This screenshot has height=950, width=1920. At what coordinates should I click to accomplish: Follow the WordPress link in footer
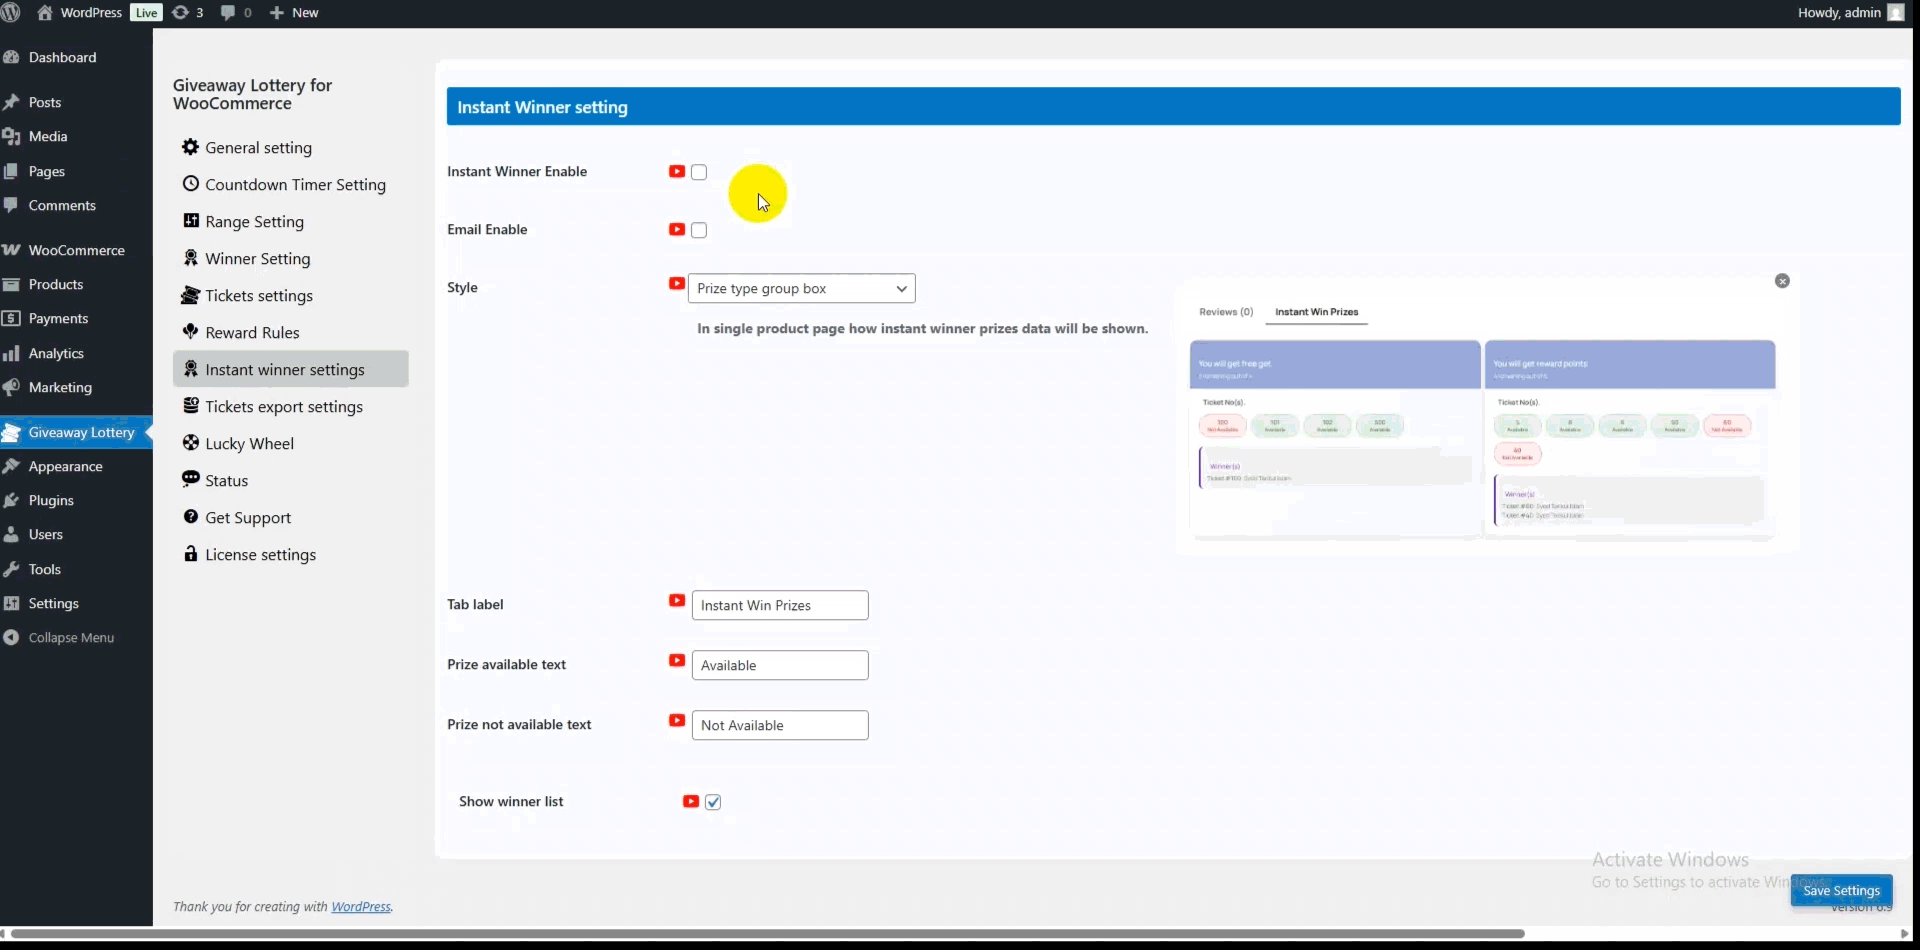pos(361,907)
